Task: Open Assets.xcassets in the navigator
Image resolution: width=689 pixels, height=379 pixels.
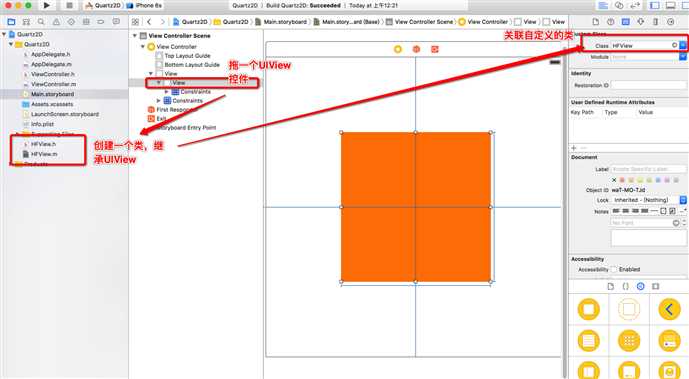Action: (52, 104)
